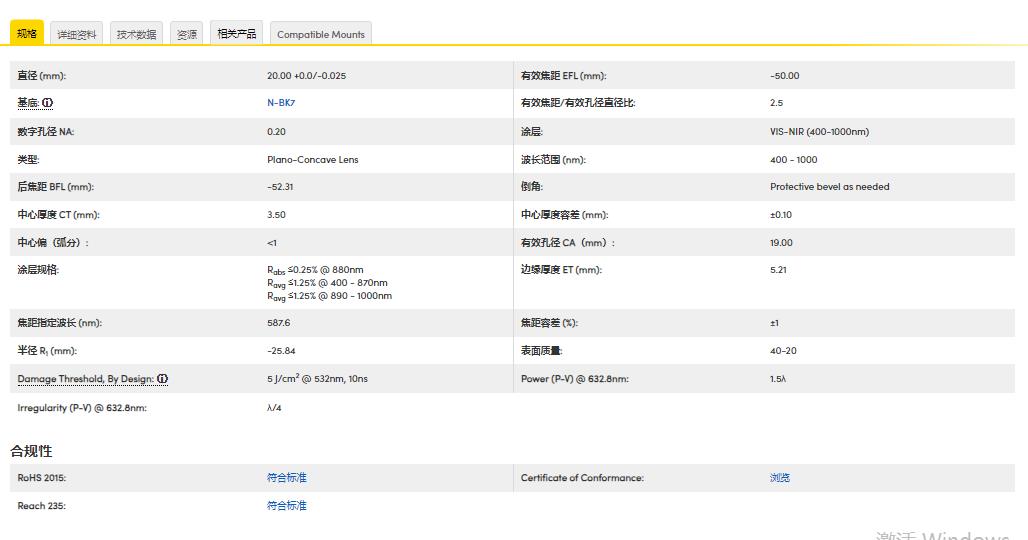Viewport: 1028px width, 540px height.
Task: Click the Irregularity (P-V) @ 632.8nm label
Action: pyautogui.click(x=82, y=408)
